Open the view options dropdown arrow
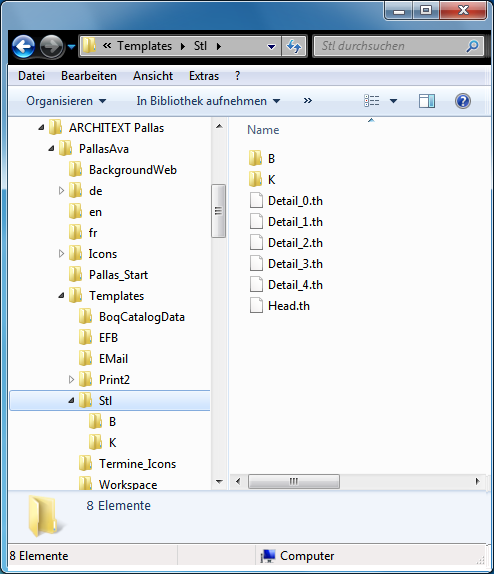The image size is (494, 574). coord(393,101)
